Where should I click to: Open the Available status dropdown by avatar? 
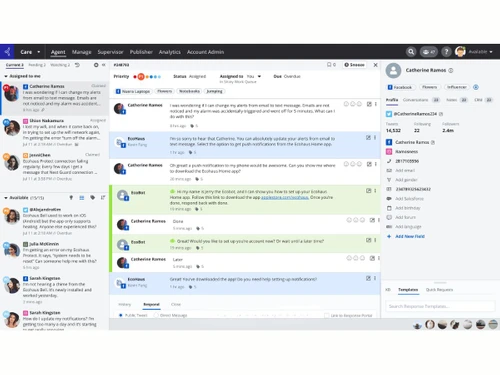[x=480, y=52]
